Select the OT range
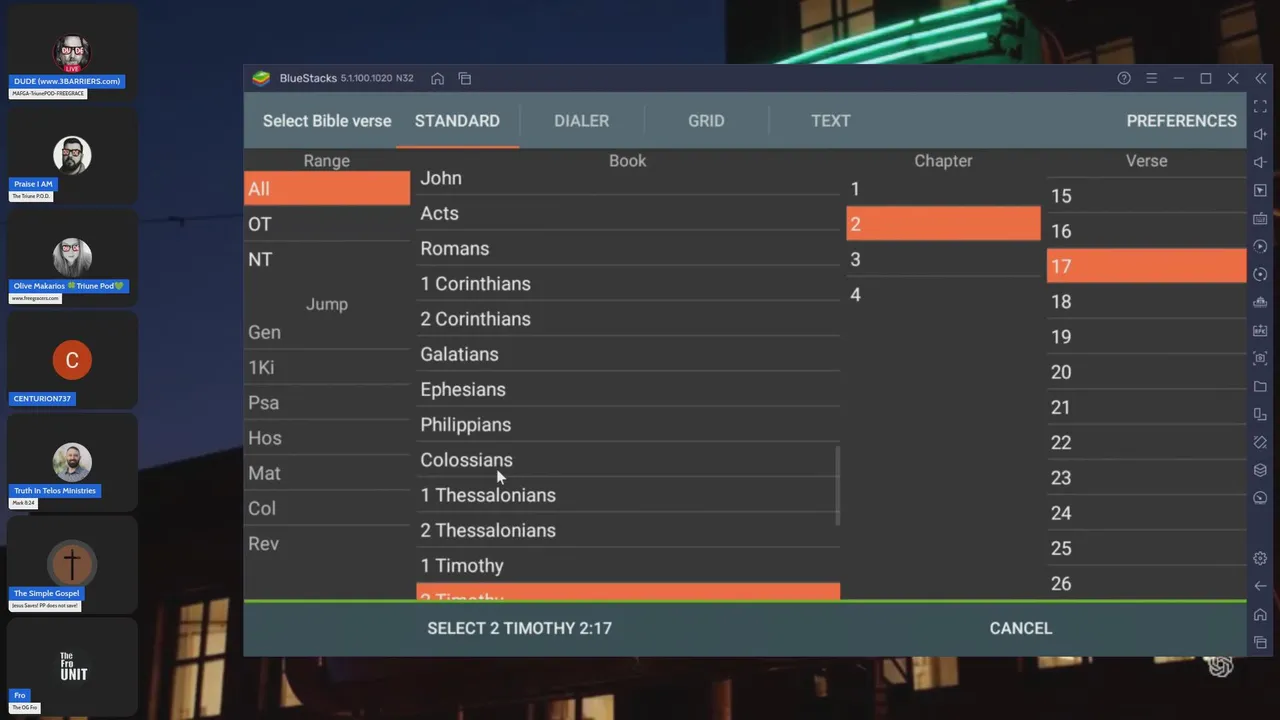The image size is (1280, 720). [x=327, y=224]
